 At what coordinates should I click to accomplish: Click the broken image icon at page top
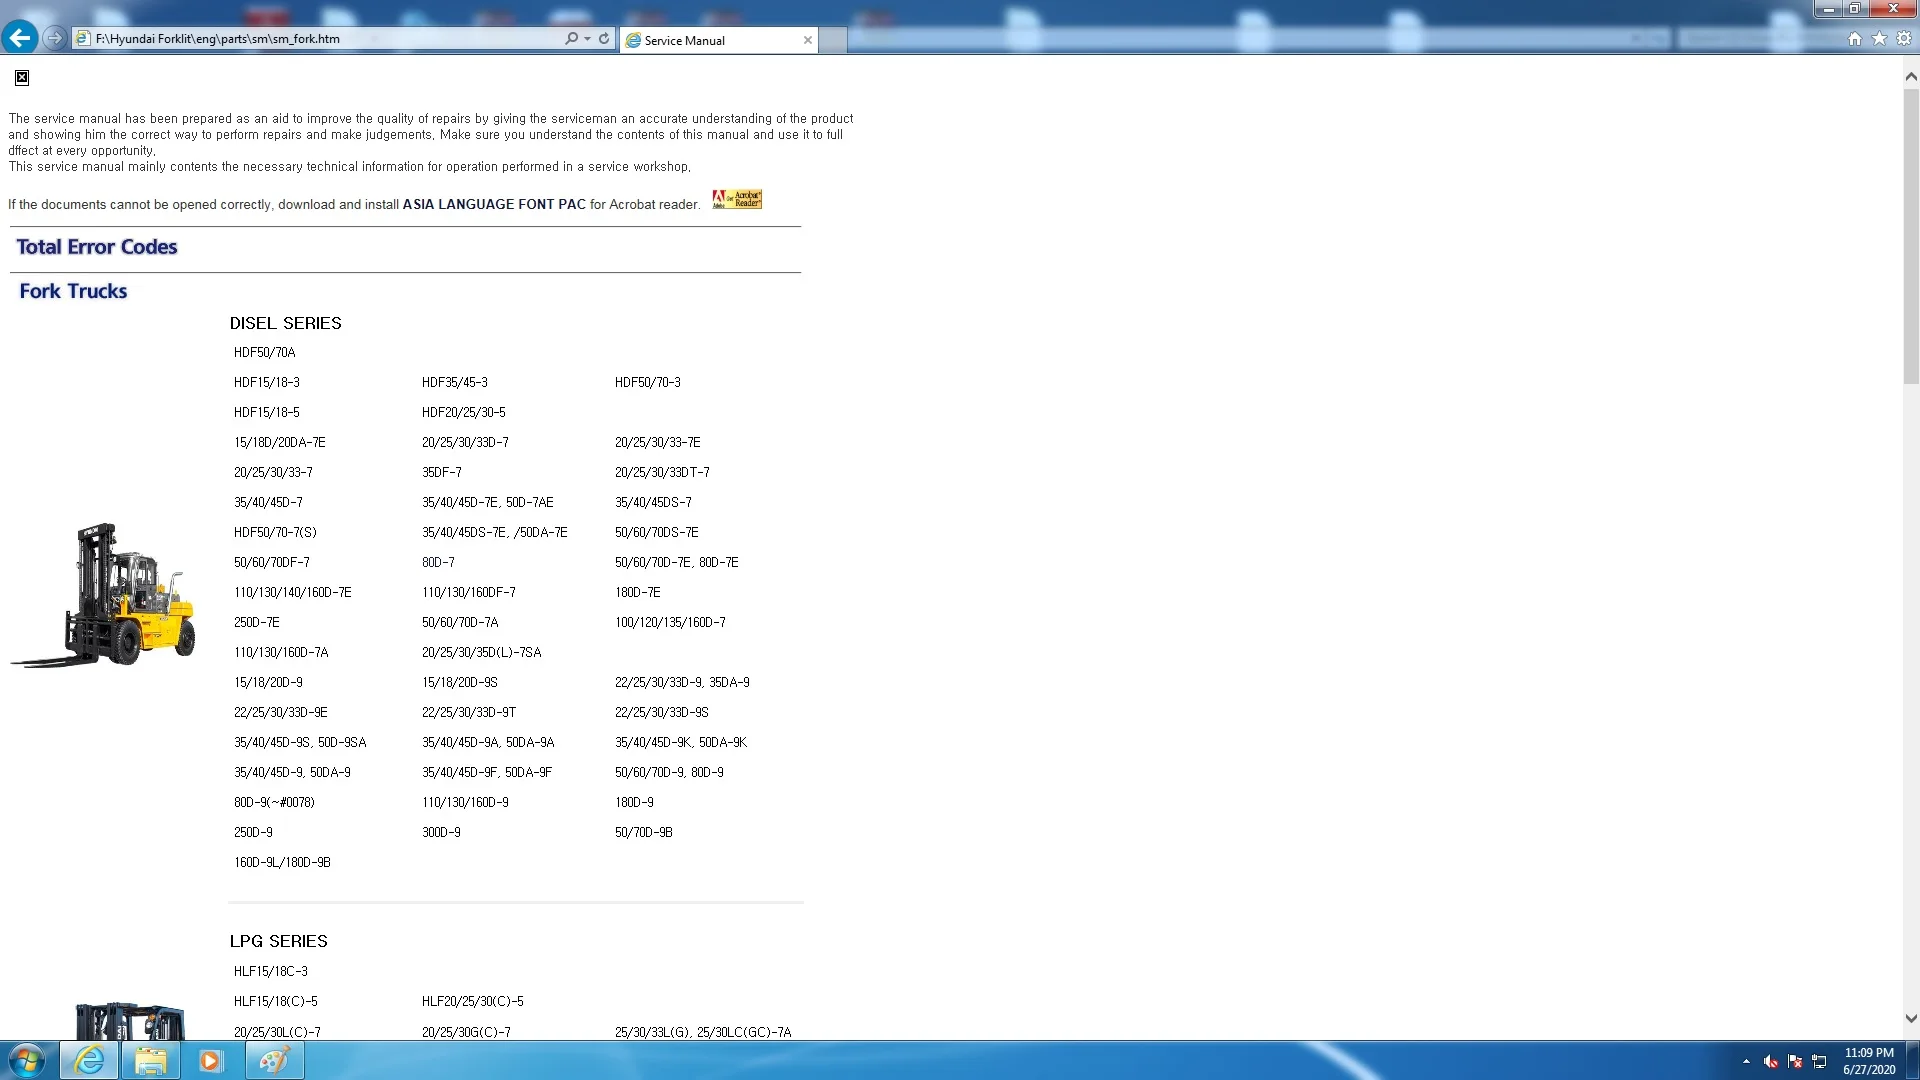click(x=22, y=78)
